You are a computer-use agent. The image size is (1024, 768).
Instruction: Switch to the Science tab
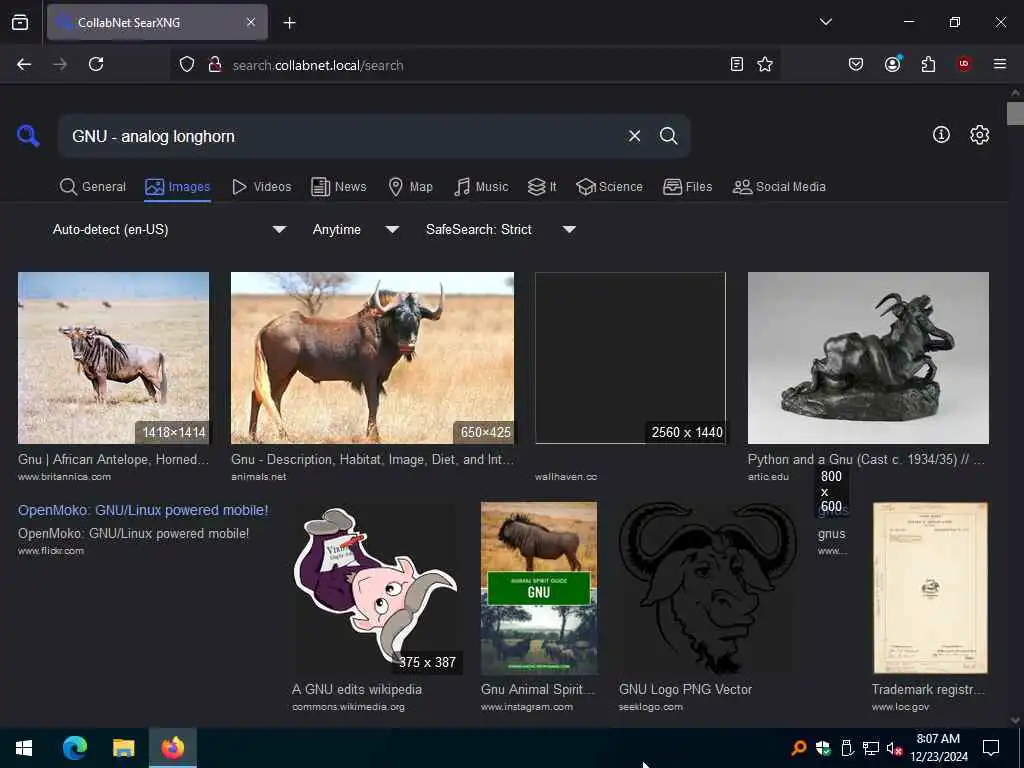(x=609, y=187)
